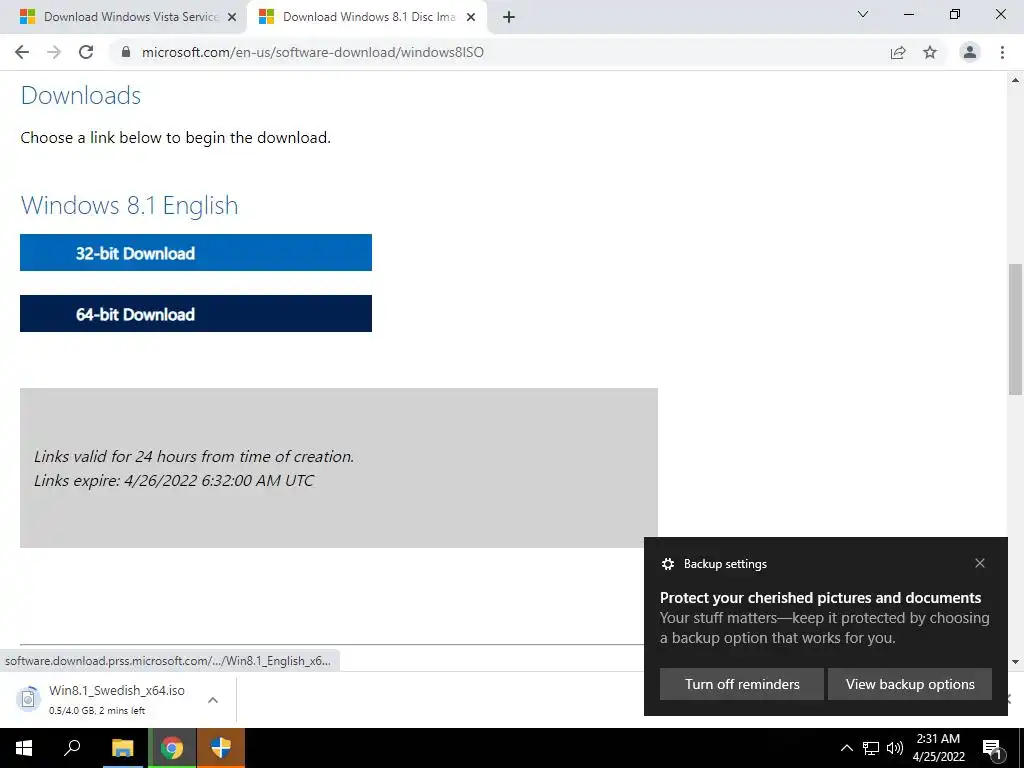
Task: Select the Windows 8.1 Disc Image tab
Action: [367, 17]
